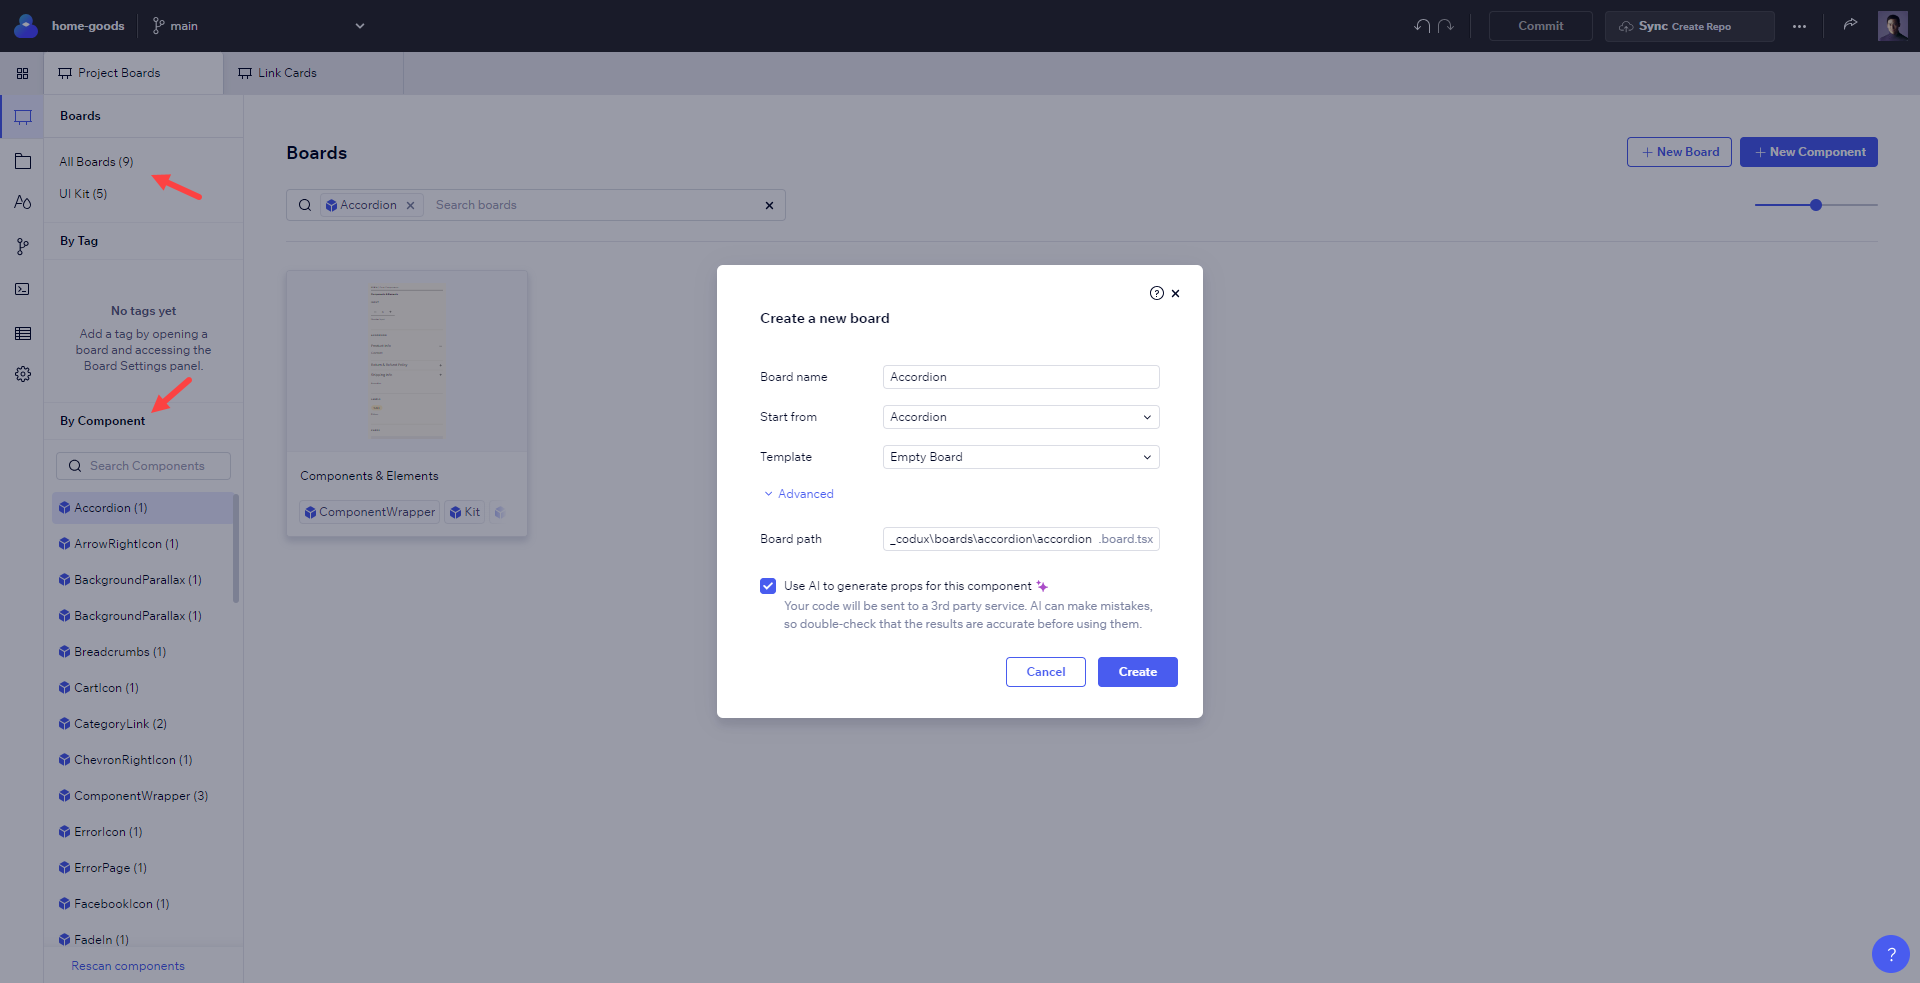Screen dimensions: 1920x983
Task: Click the home-goods project name
Action: point(88,26)
